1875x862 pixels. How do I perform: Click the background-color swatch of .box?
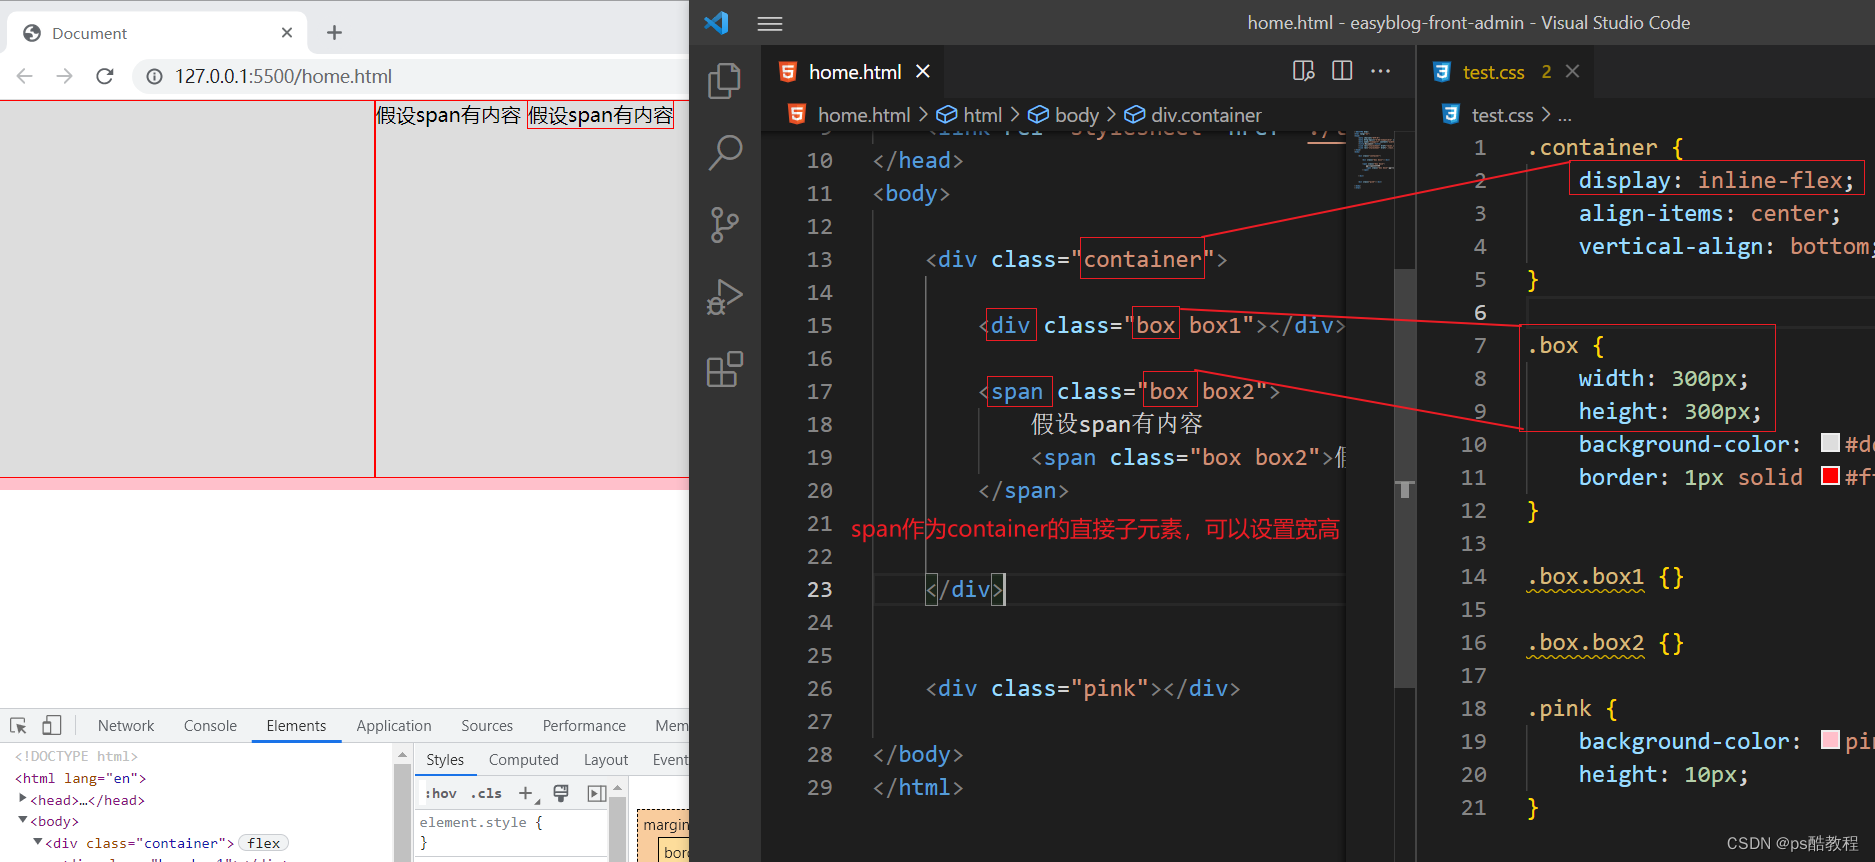tap(1830, 443)
